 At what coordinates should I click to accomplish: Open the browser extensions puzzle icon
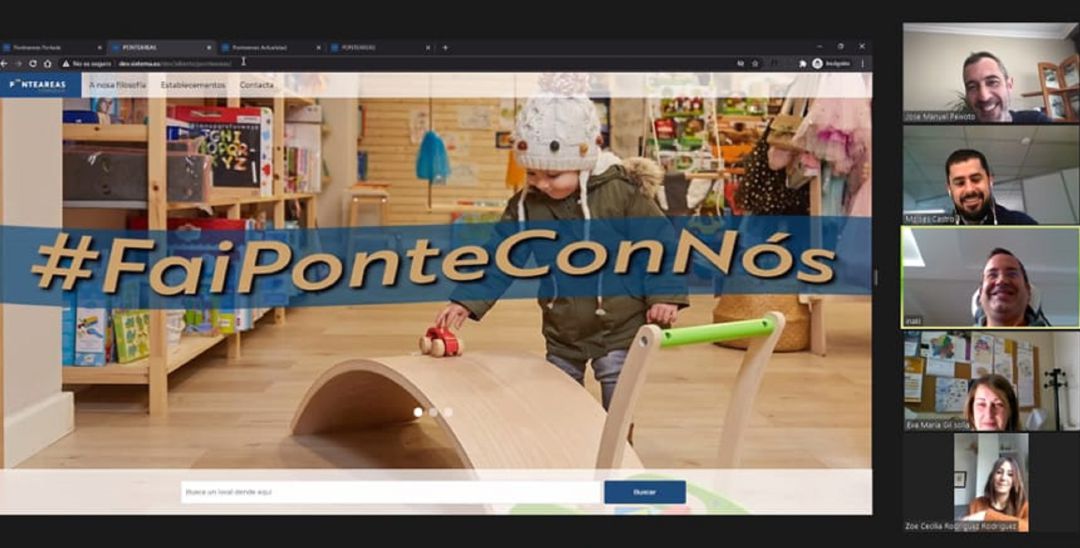pyautogui.click(x=802, y=63)
